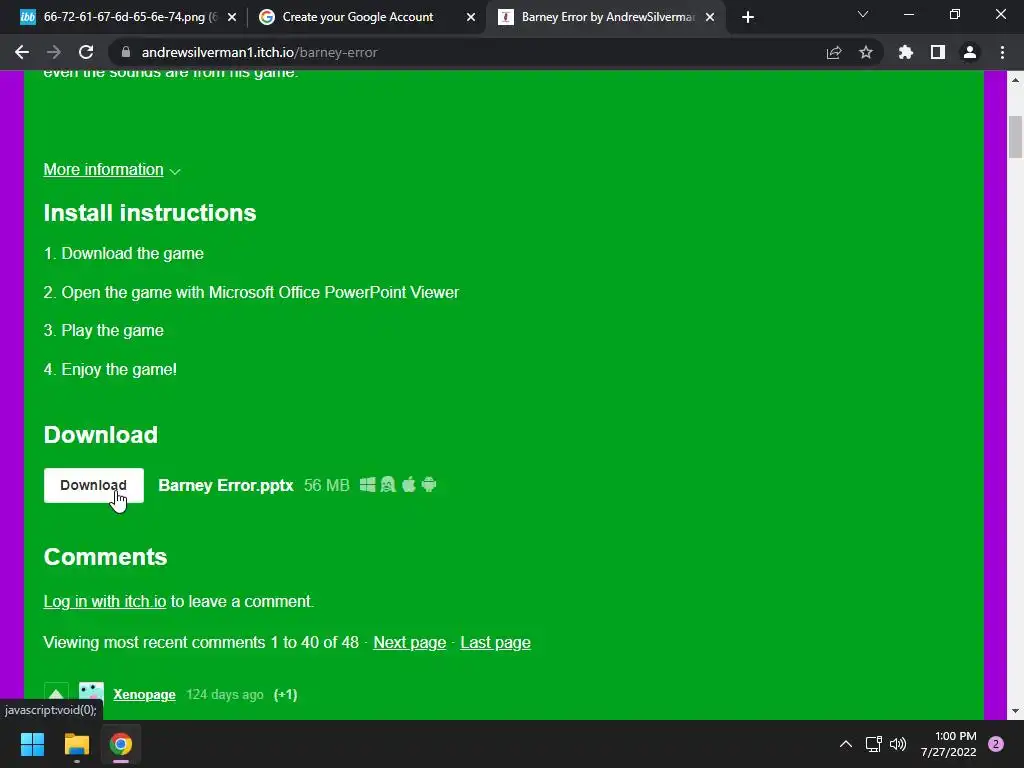Click the Comments heading
Viewport: 1024px width, 768px height.
pyautogui.click(x=105, y=557)
